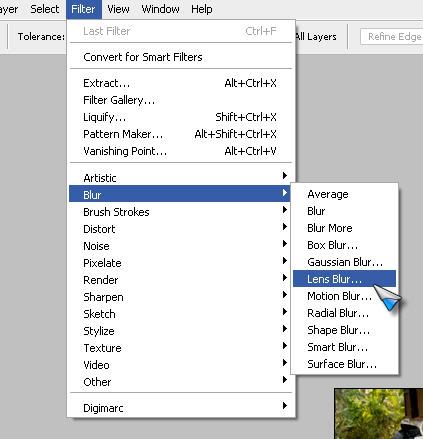Open the View menu
The image size is (423, 439).
click(118, 9)
